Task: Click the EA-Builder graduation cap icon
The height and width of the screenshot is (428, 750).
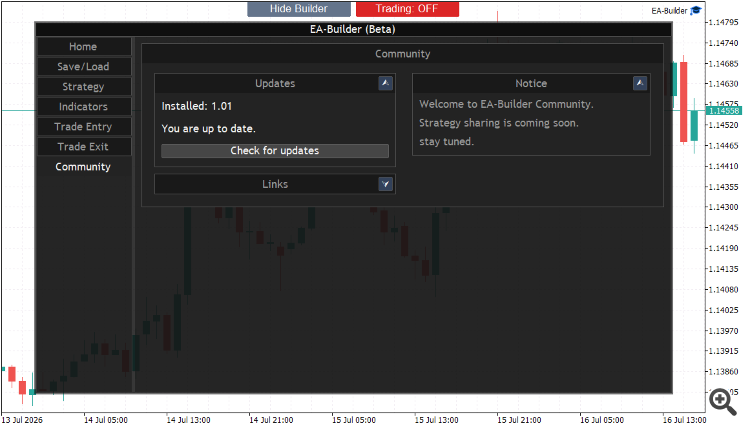Action: pos(696,11)
